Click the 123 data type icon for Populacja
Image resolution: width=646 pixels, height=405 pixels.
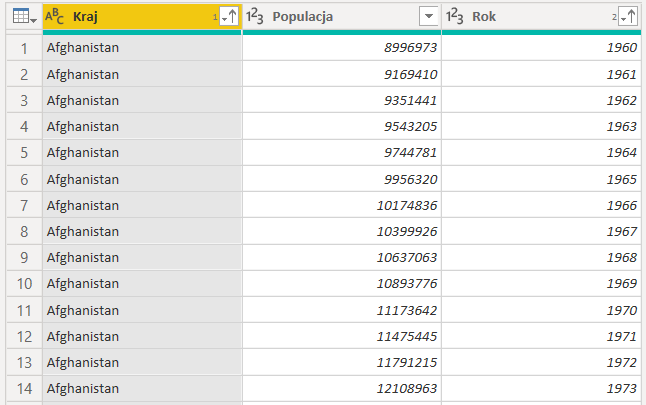(256, 17)
